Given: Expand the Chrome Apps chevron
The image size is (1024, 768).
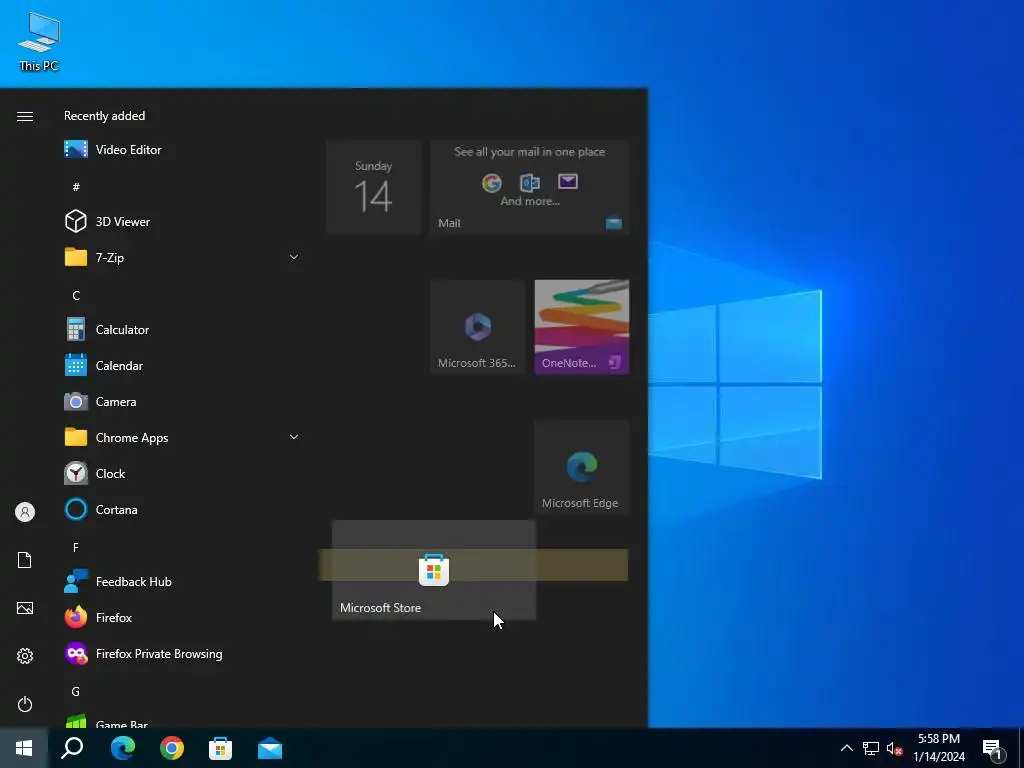Looking at the screenshot, I should tap(294, 438).
